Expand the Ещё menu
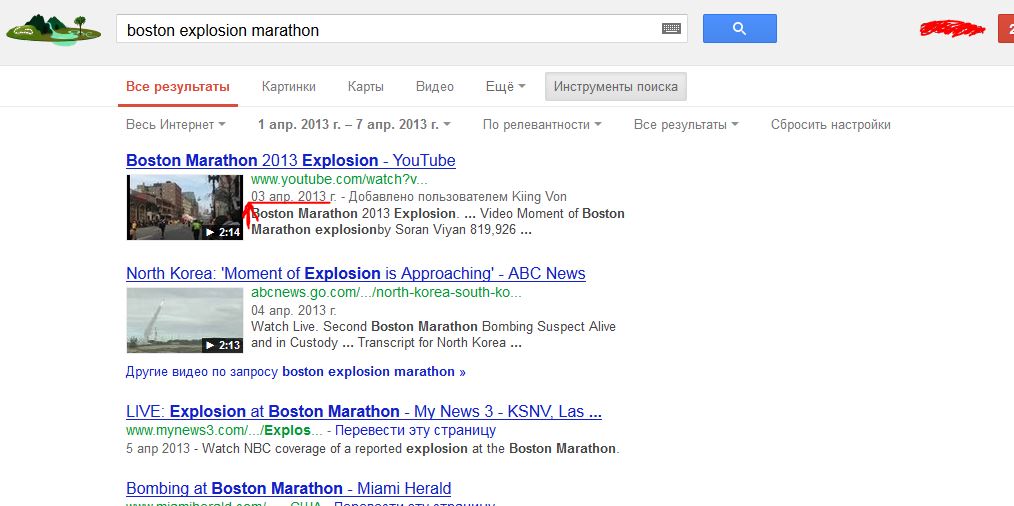Viewport: 1014px width, 506px height. click(x=505, y=87)
